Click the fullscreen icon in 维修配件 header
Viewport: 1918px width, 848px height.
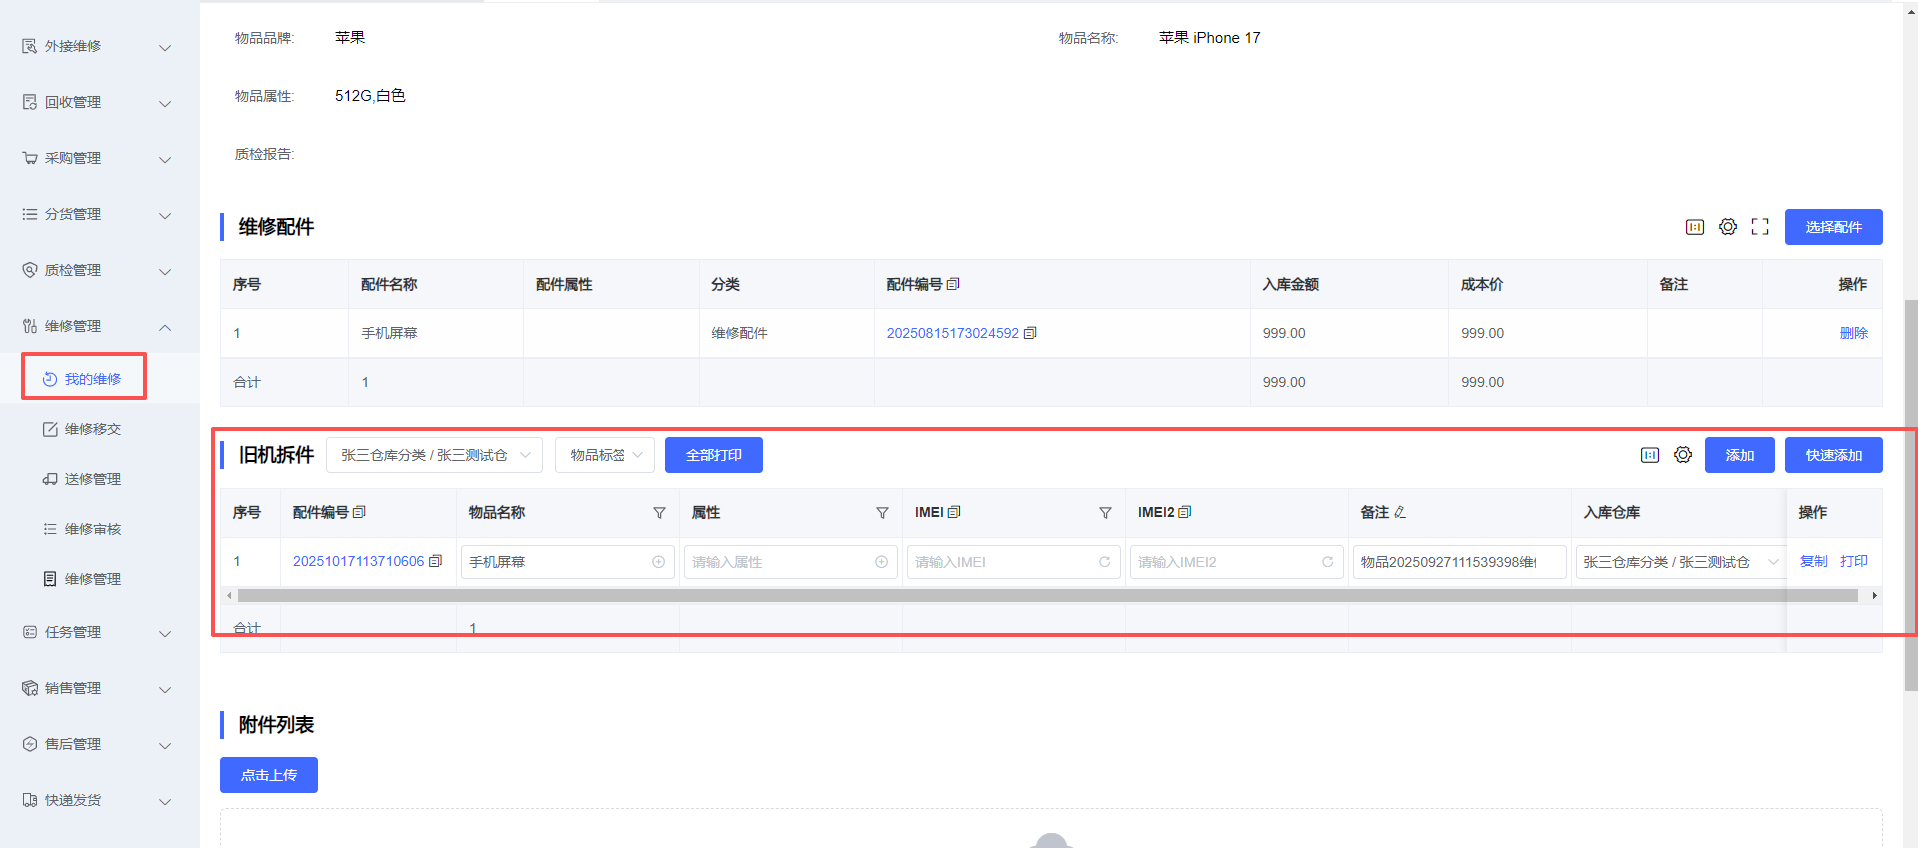pos(1760,227)
